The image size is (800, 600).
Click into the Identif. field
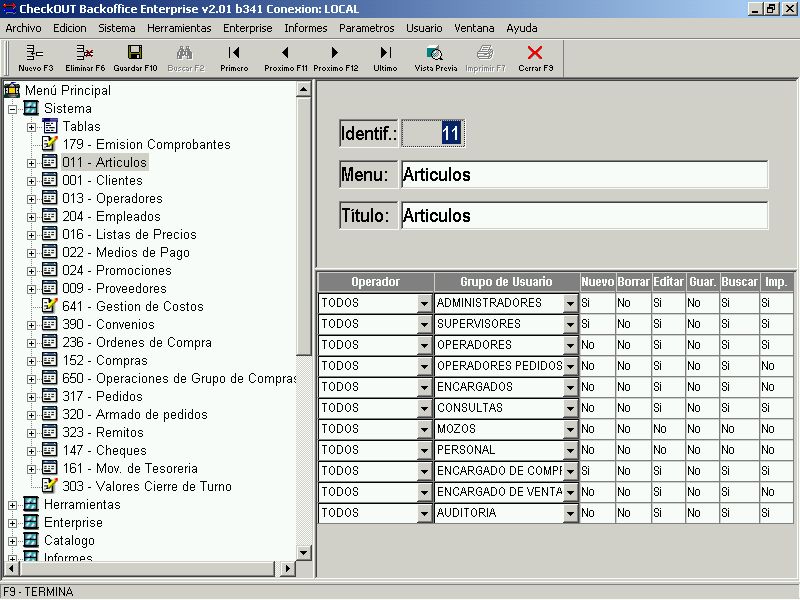[x=433, y=134]
